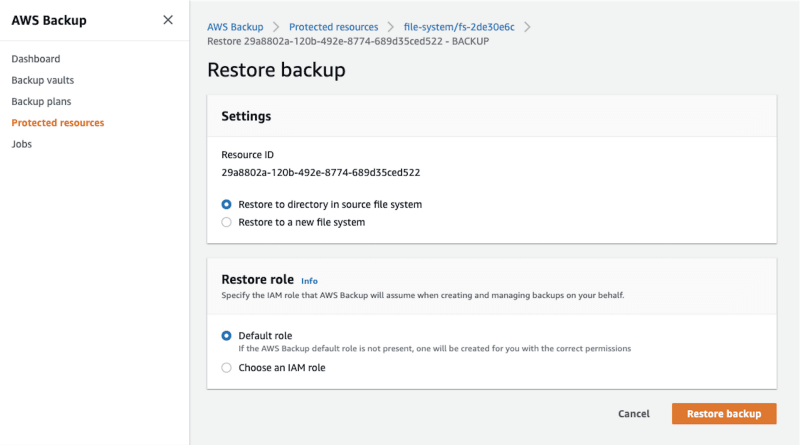
Task: Cancel the restore operation
Action: [634, 413]
